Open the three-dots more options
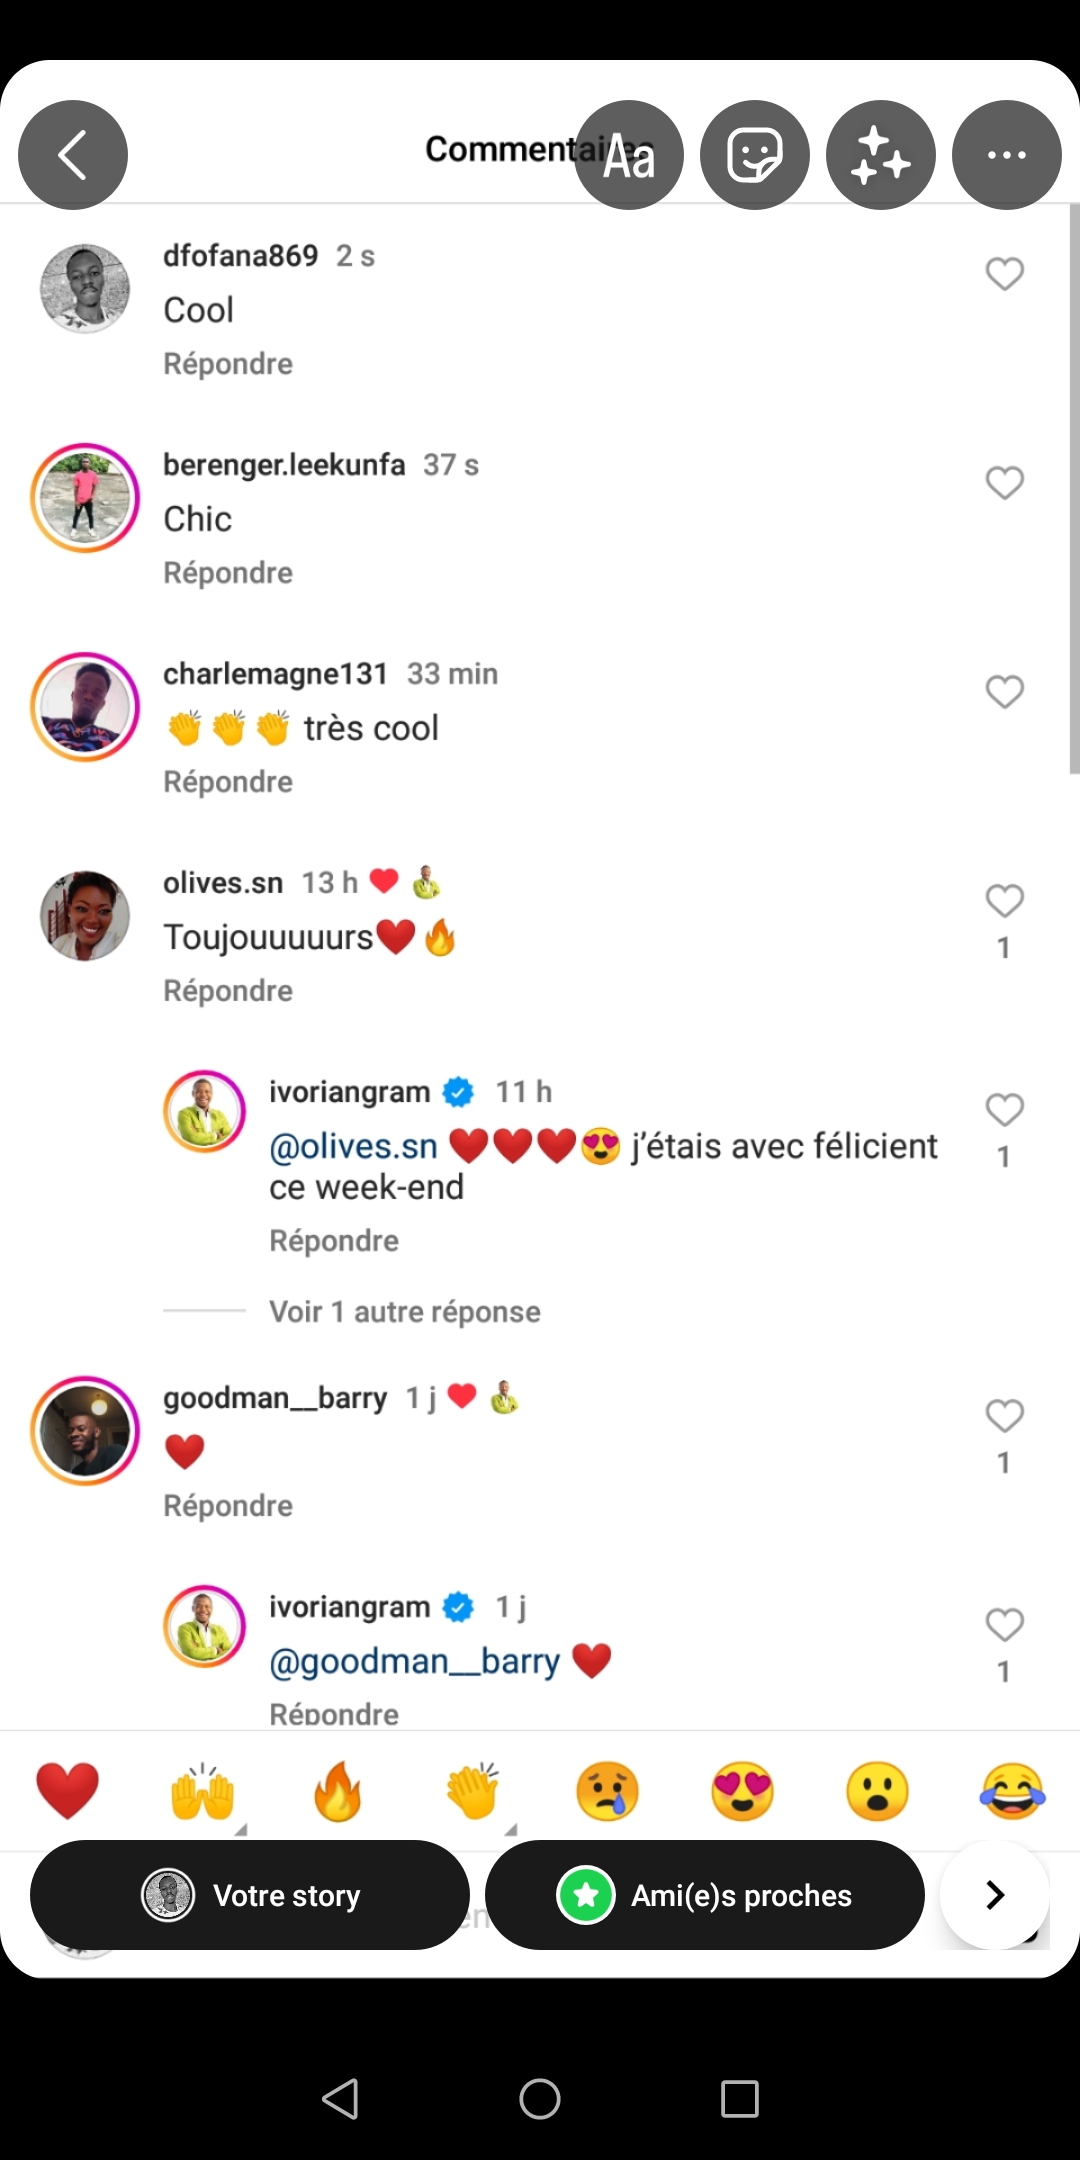Viewport: 1080px width, 2160px height. point(1006,155)
